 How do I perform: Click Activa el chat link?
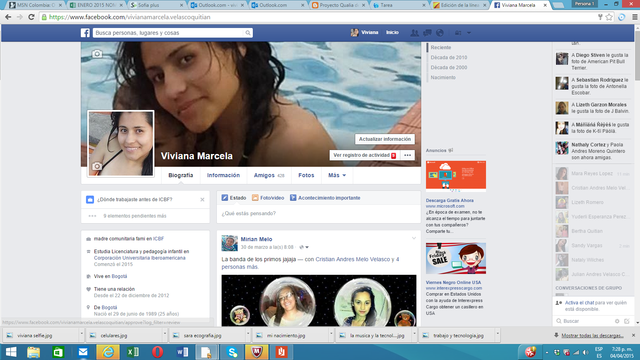click(x=579, y=303)
